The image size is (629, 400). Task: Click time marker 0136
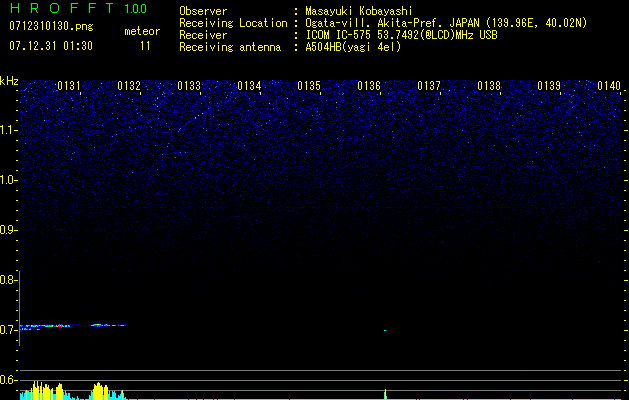(369, 86)
